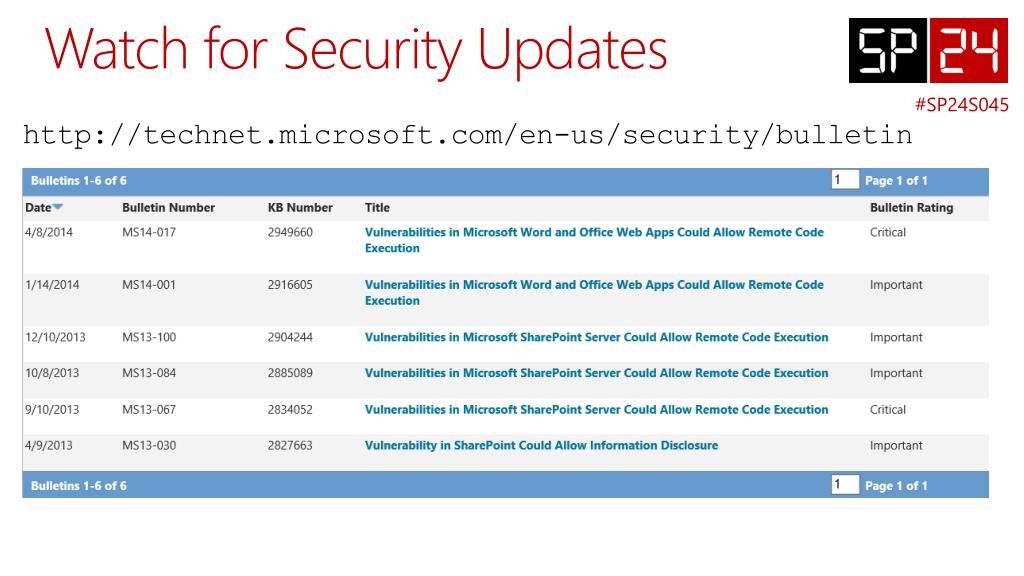Select the MS13-030 bulletin number cell

149,445
